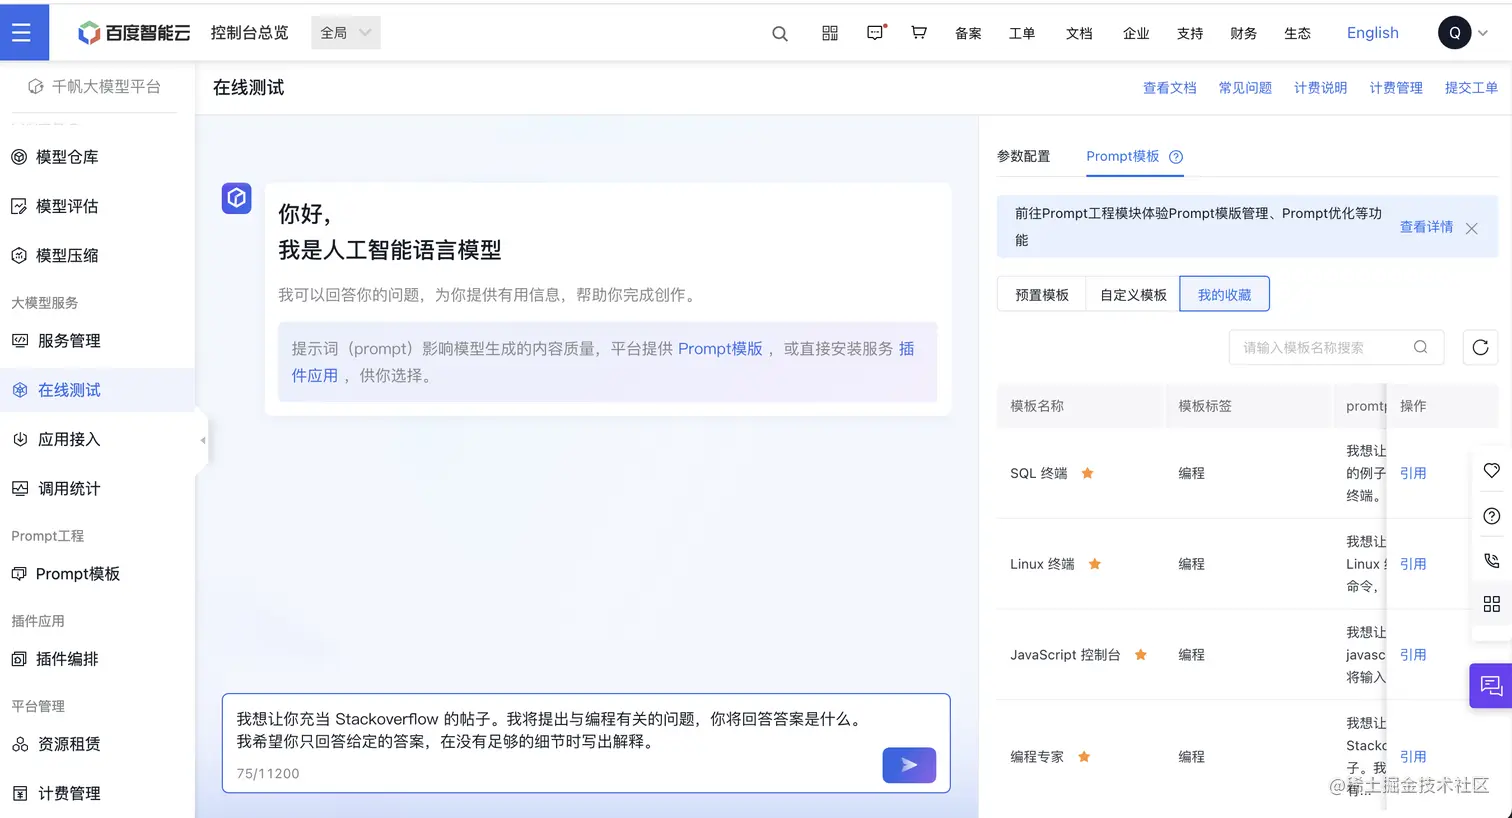
Task: Open the message notifications icon
Action: pyautogui.click(x=875, y=33)
